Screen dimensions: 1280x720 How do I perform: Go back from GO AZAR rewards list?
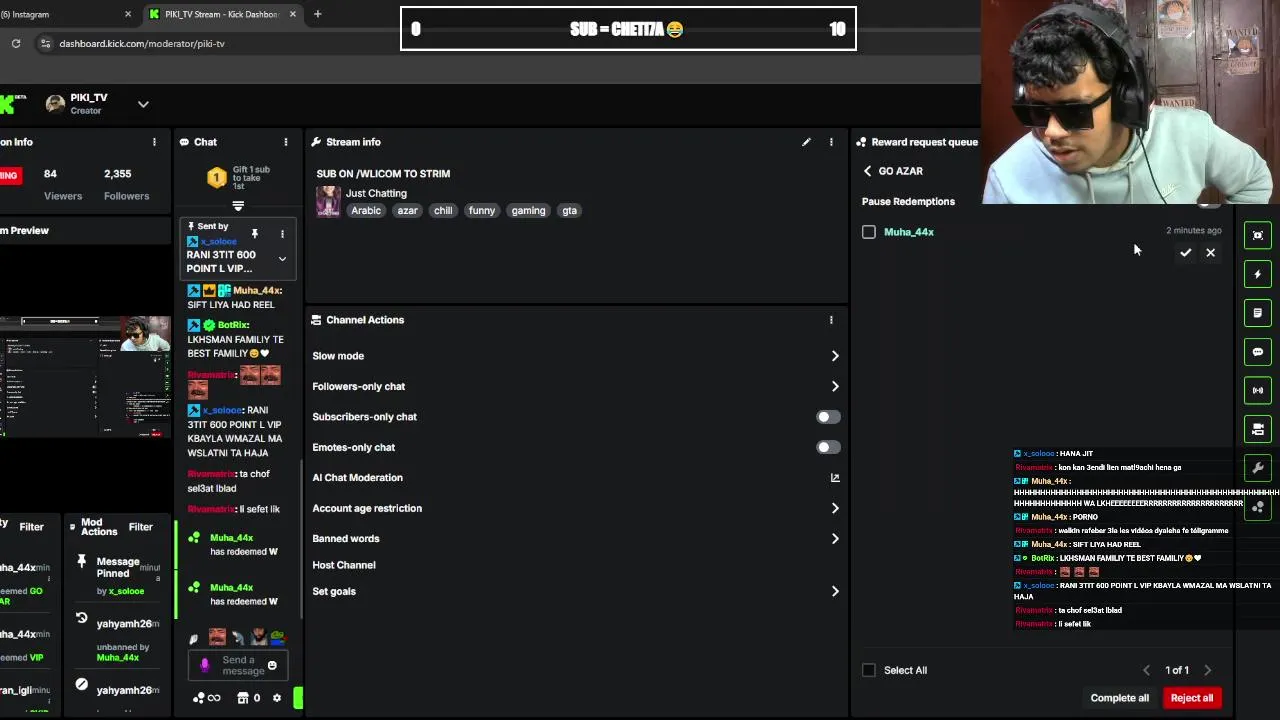pyautogui.click(x=867, y=171)
